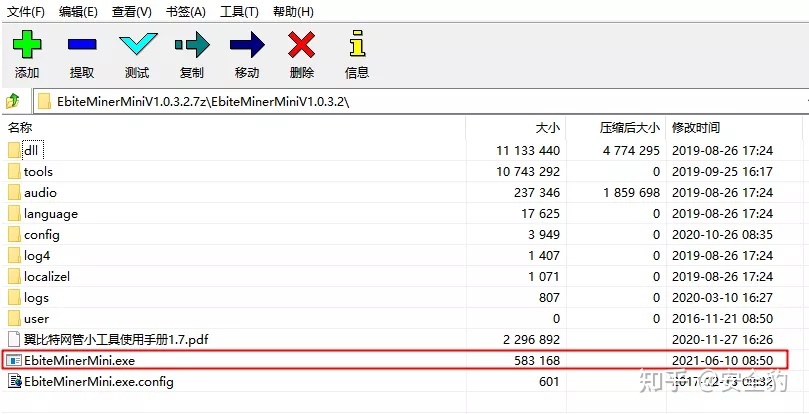Screen dimensions: 809x414
Task: Select the config folder icon
Action: click(x=14, y=235)
